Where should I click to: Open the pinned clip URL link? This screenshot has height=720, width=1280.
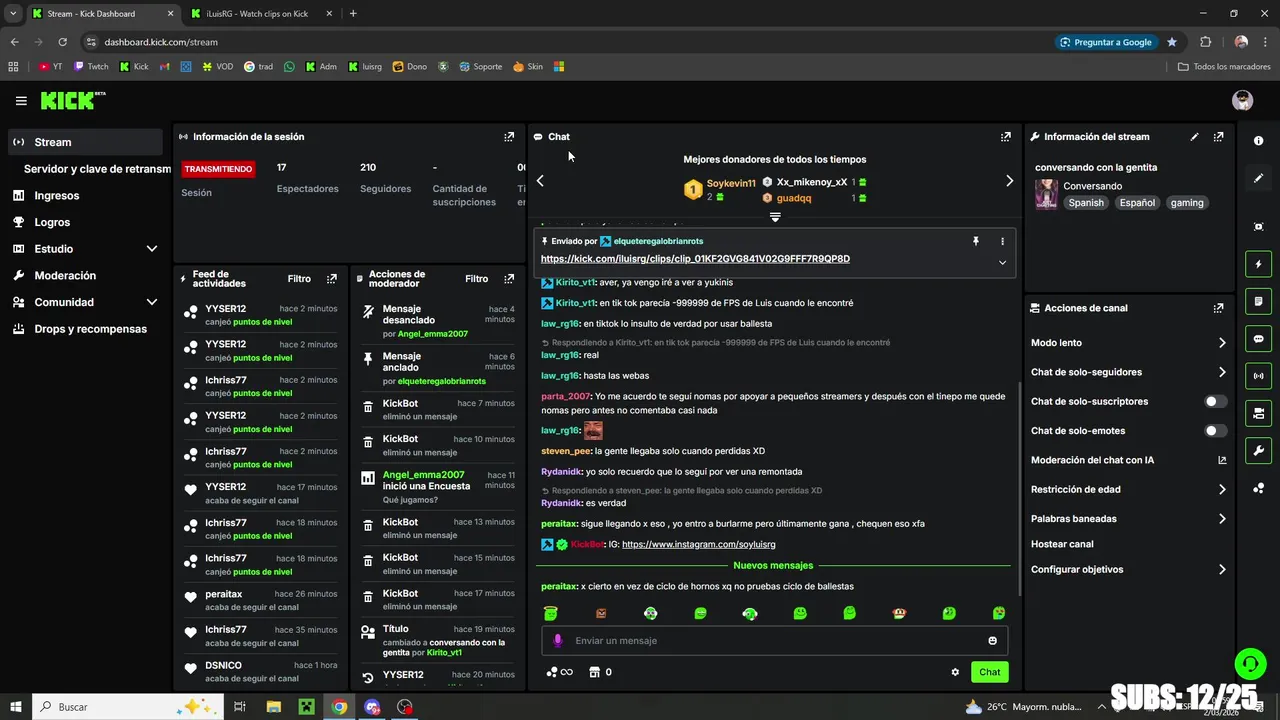695,259
